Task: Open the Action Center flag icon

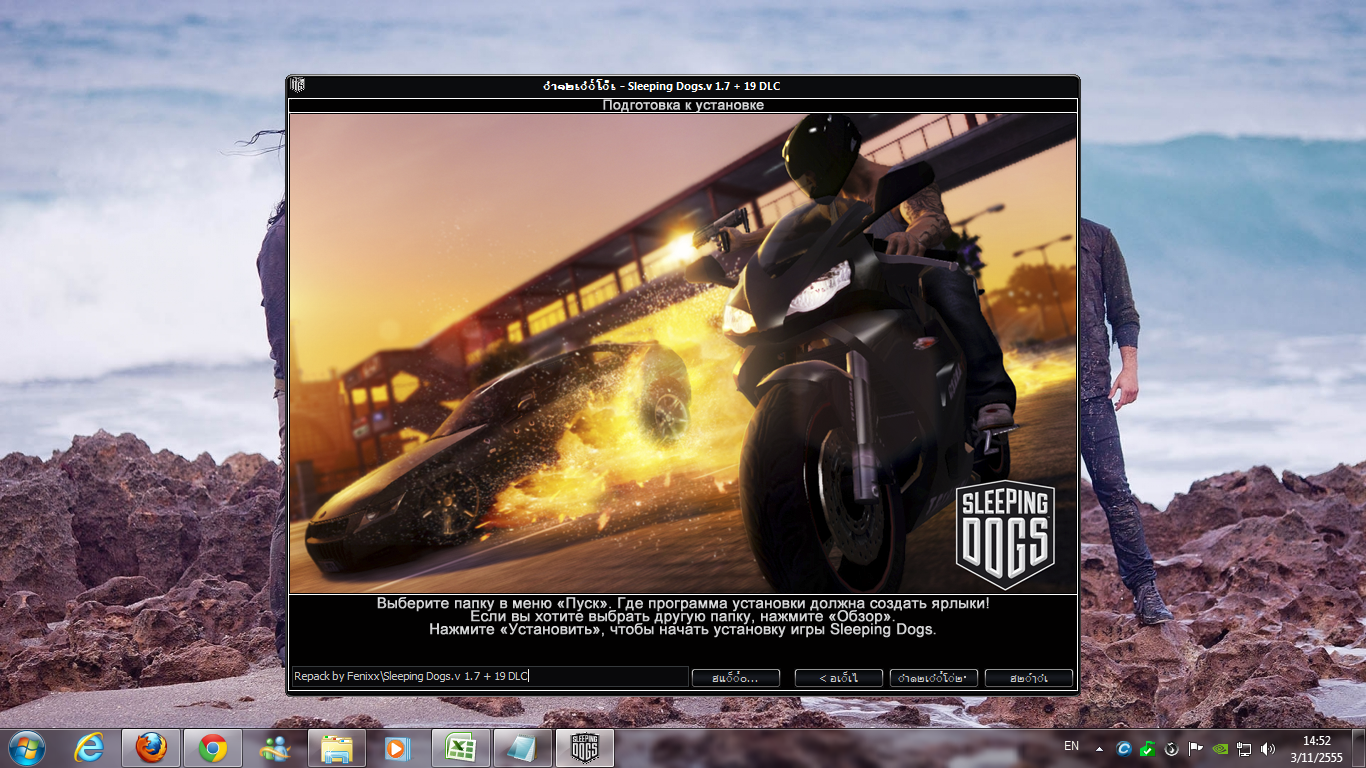Action: tap(1195, 748)
